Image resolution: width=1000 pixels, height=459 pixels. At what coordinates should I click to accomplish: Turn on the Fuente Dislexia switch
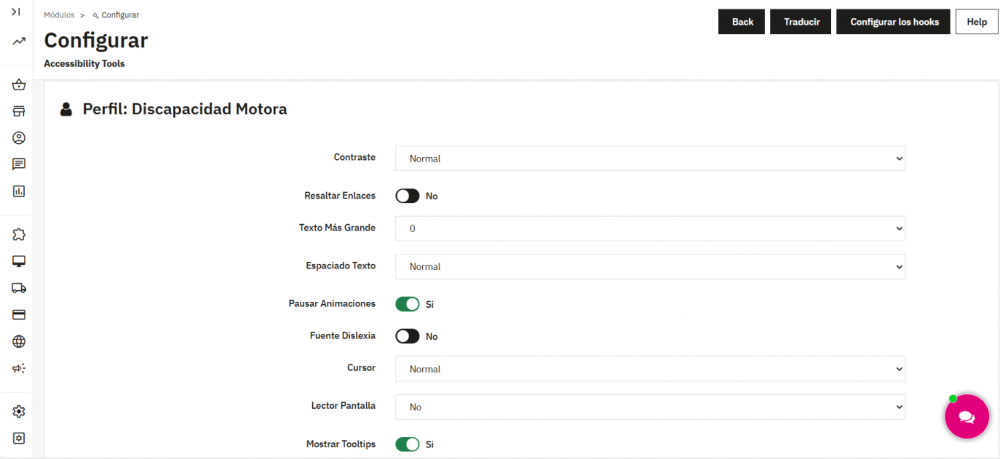coord(408,336)
